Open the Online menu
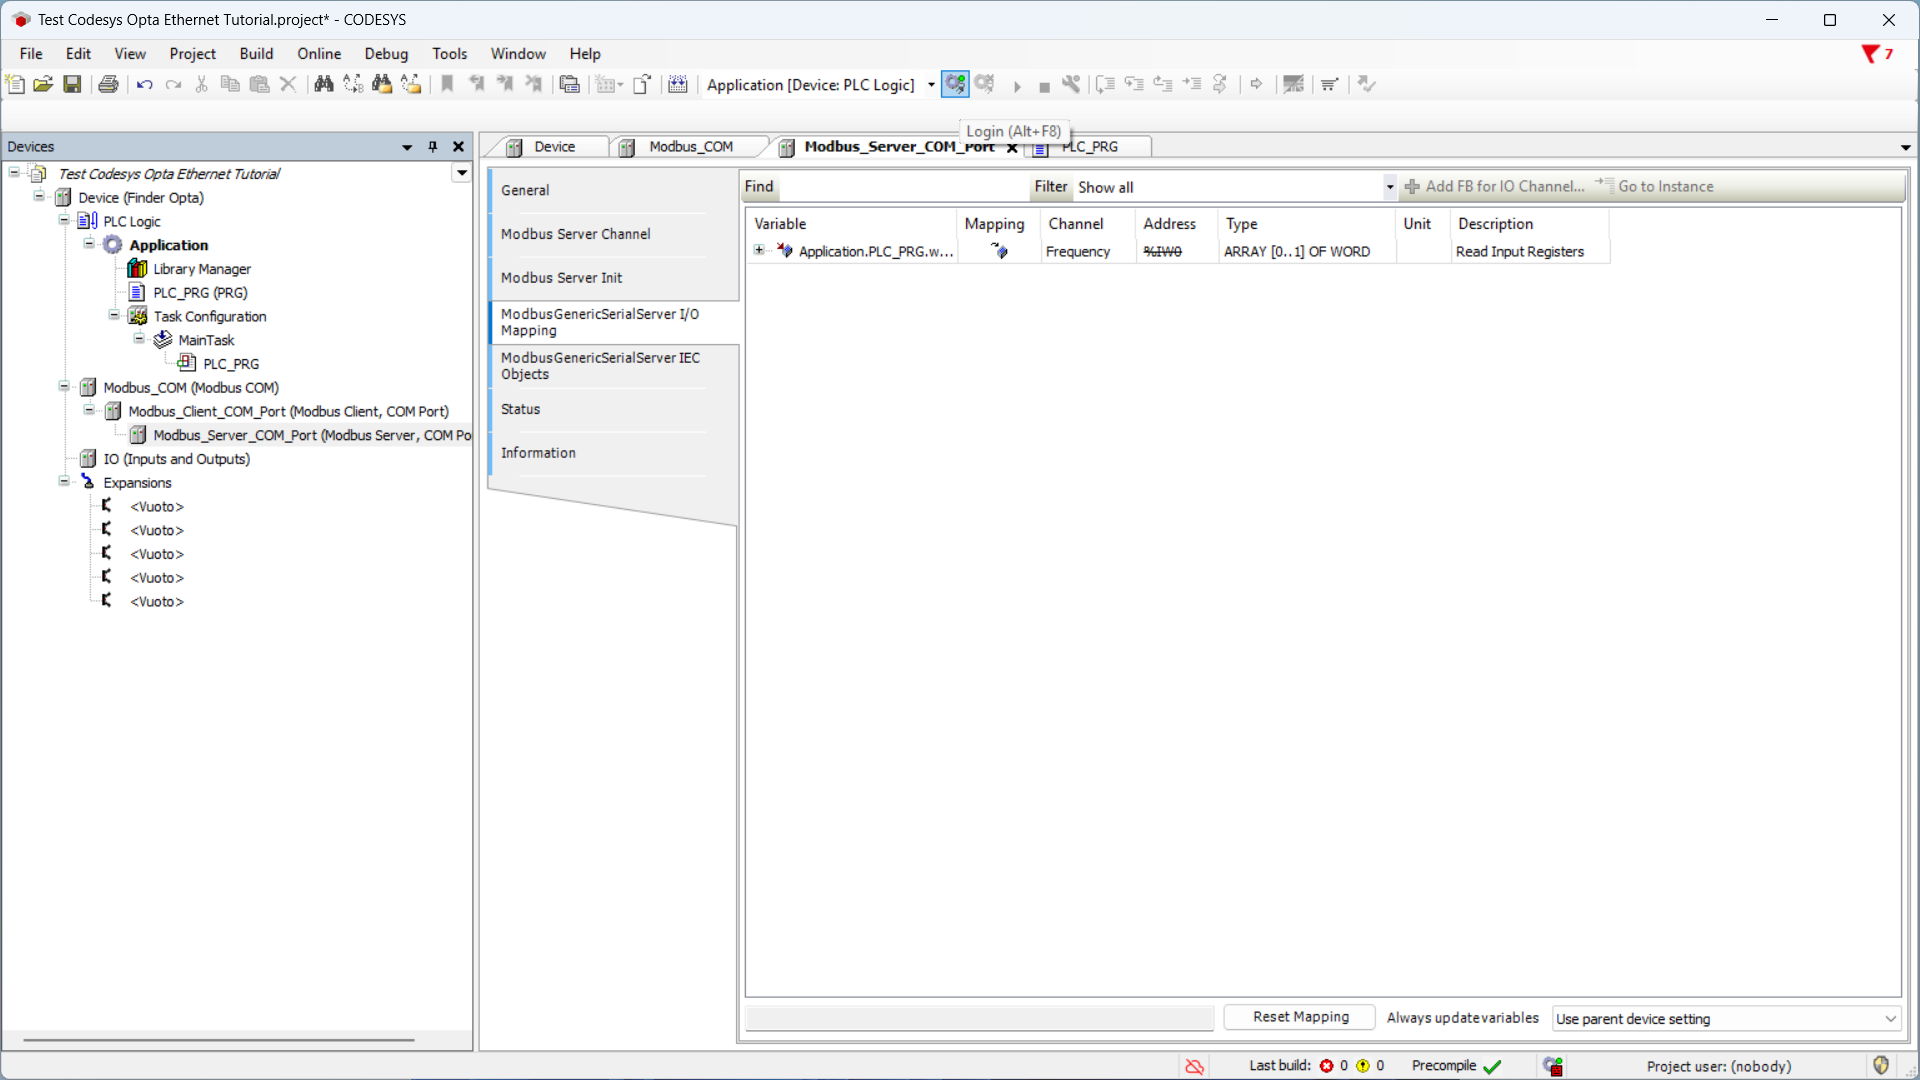The height and width of the screenshot is (1080, 1920). [x=318, y=54]
